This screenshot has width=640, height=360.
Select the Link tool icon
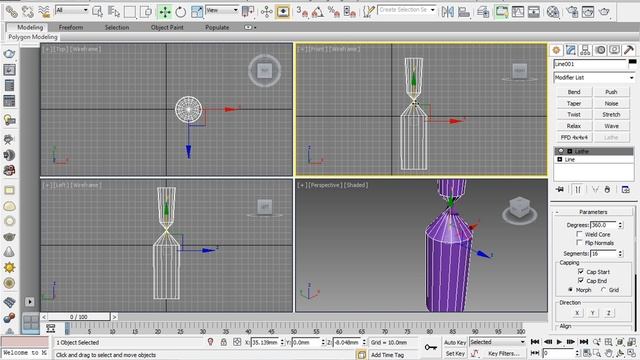tap(11, 11)
